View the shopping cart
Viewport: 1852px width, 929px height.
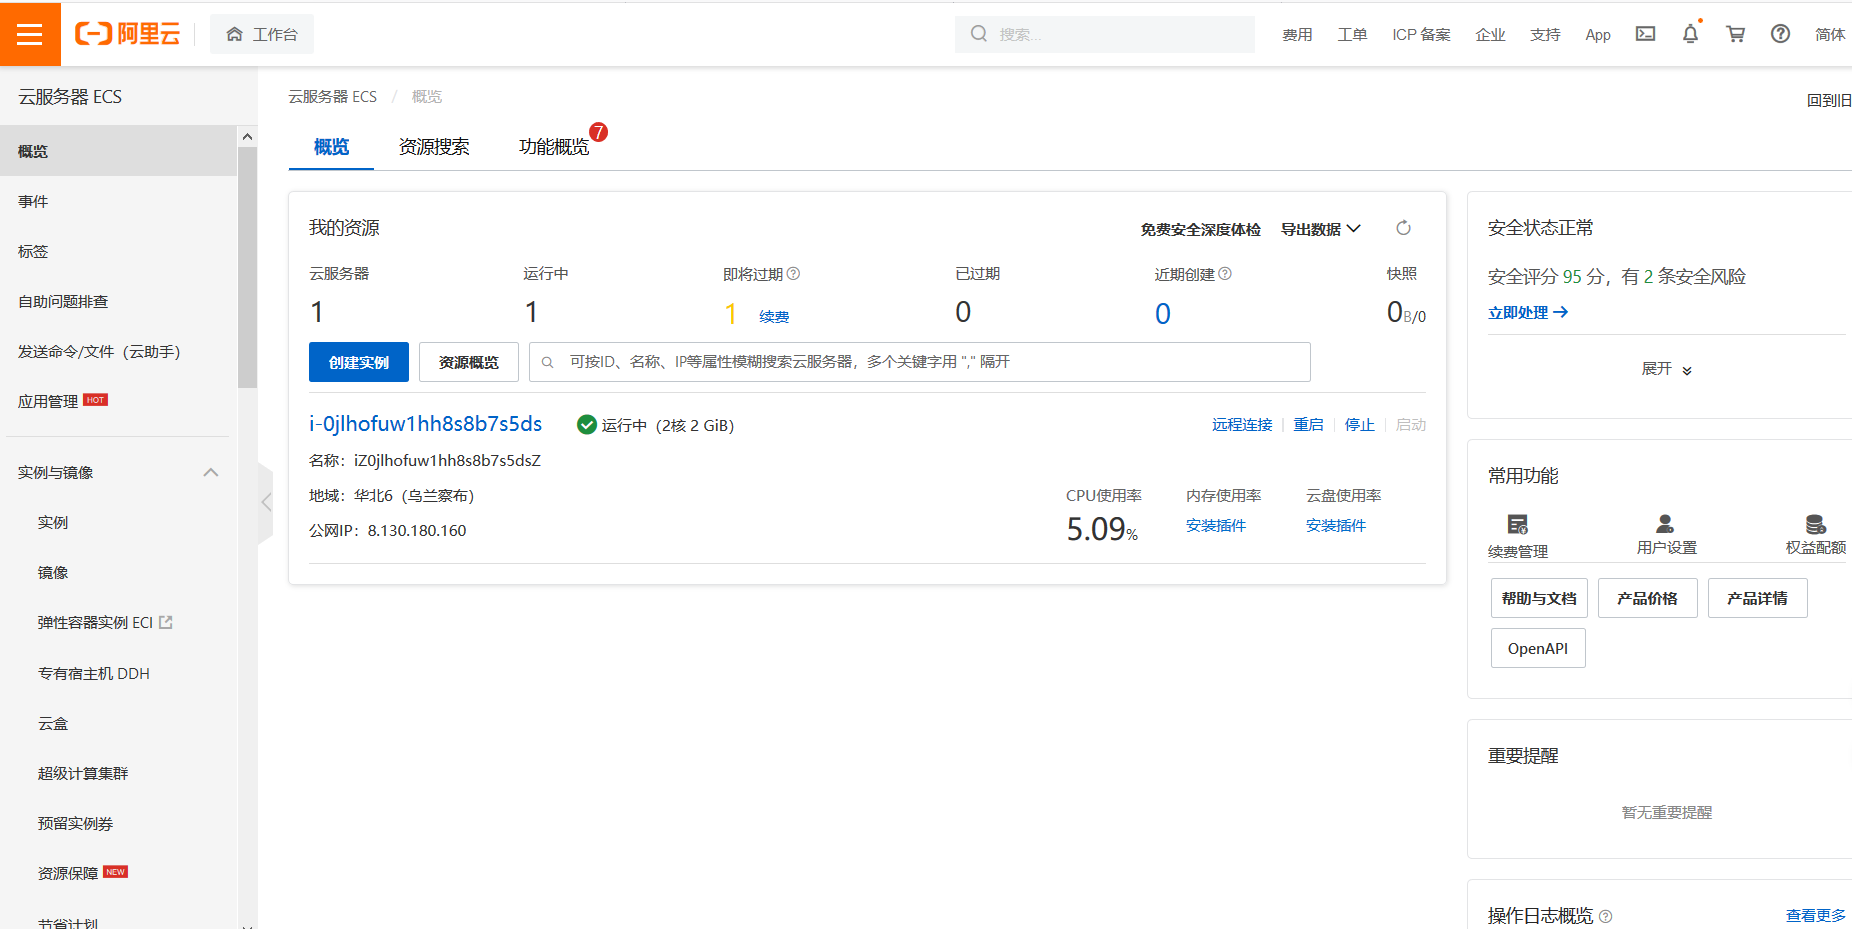tap(1735, 33)
